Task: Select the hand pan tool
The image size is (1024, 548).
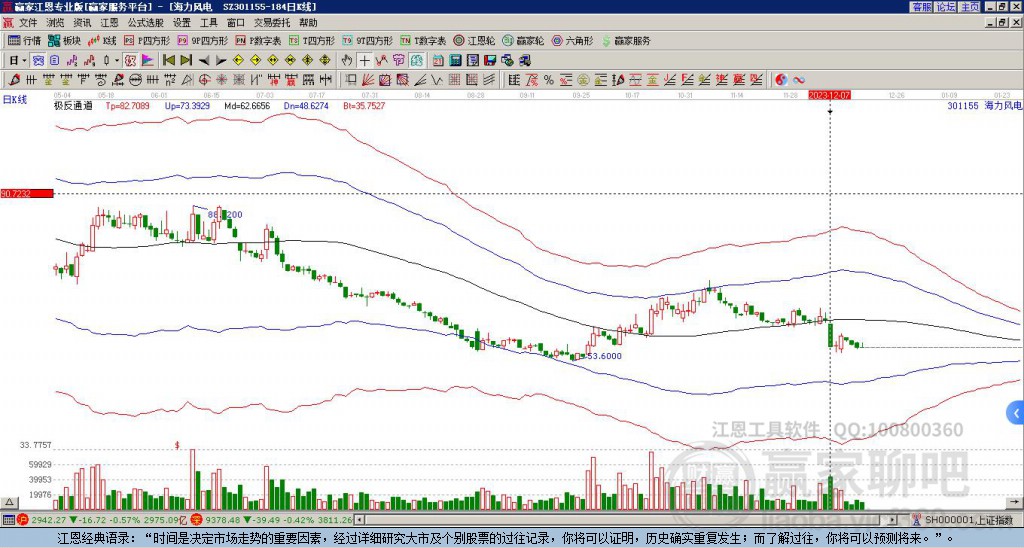Action: click(347, 61)
